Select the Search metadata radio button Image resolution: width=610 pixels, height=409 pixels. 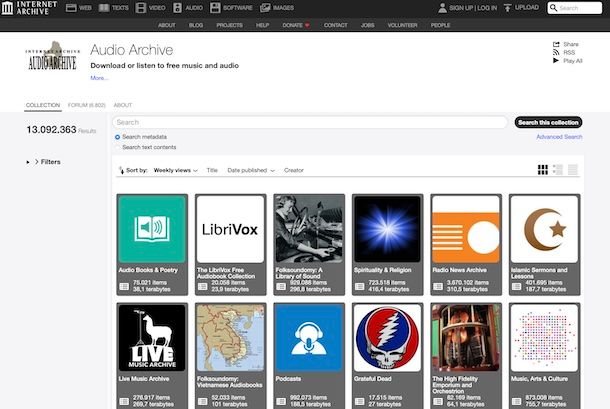(x=117, y=137)
